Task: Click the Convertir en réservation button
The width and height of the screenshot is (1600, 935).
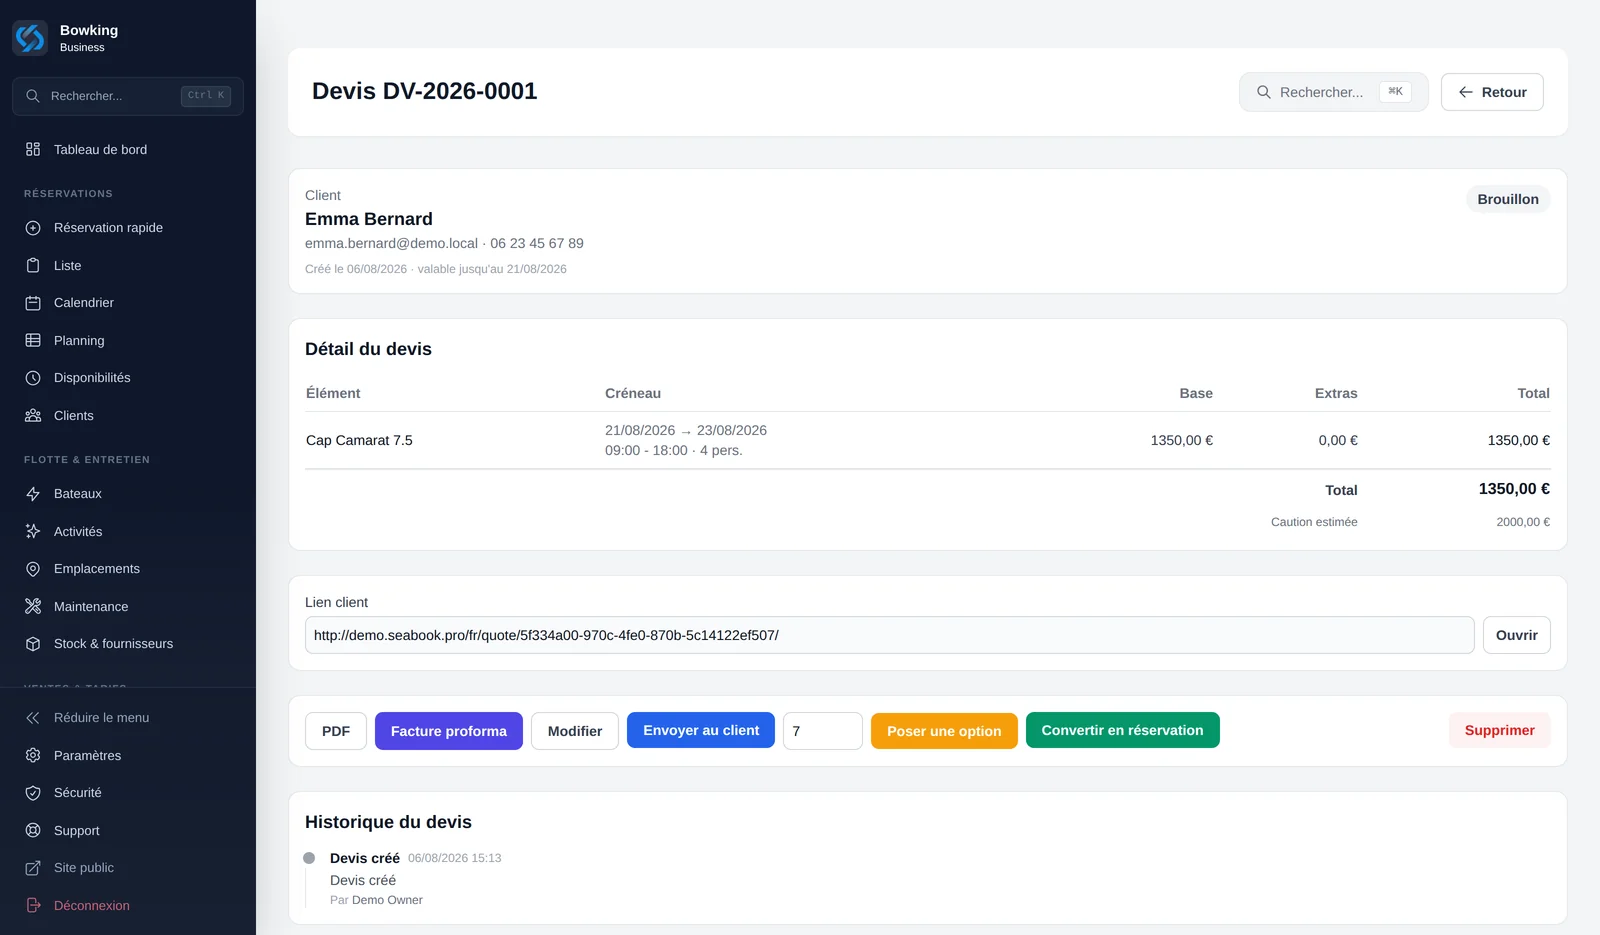Action: pos(1122,730)
